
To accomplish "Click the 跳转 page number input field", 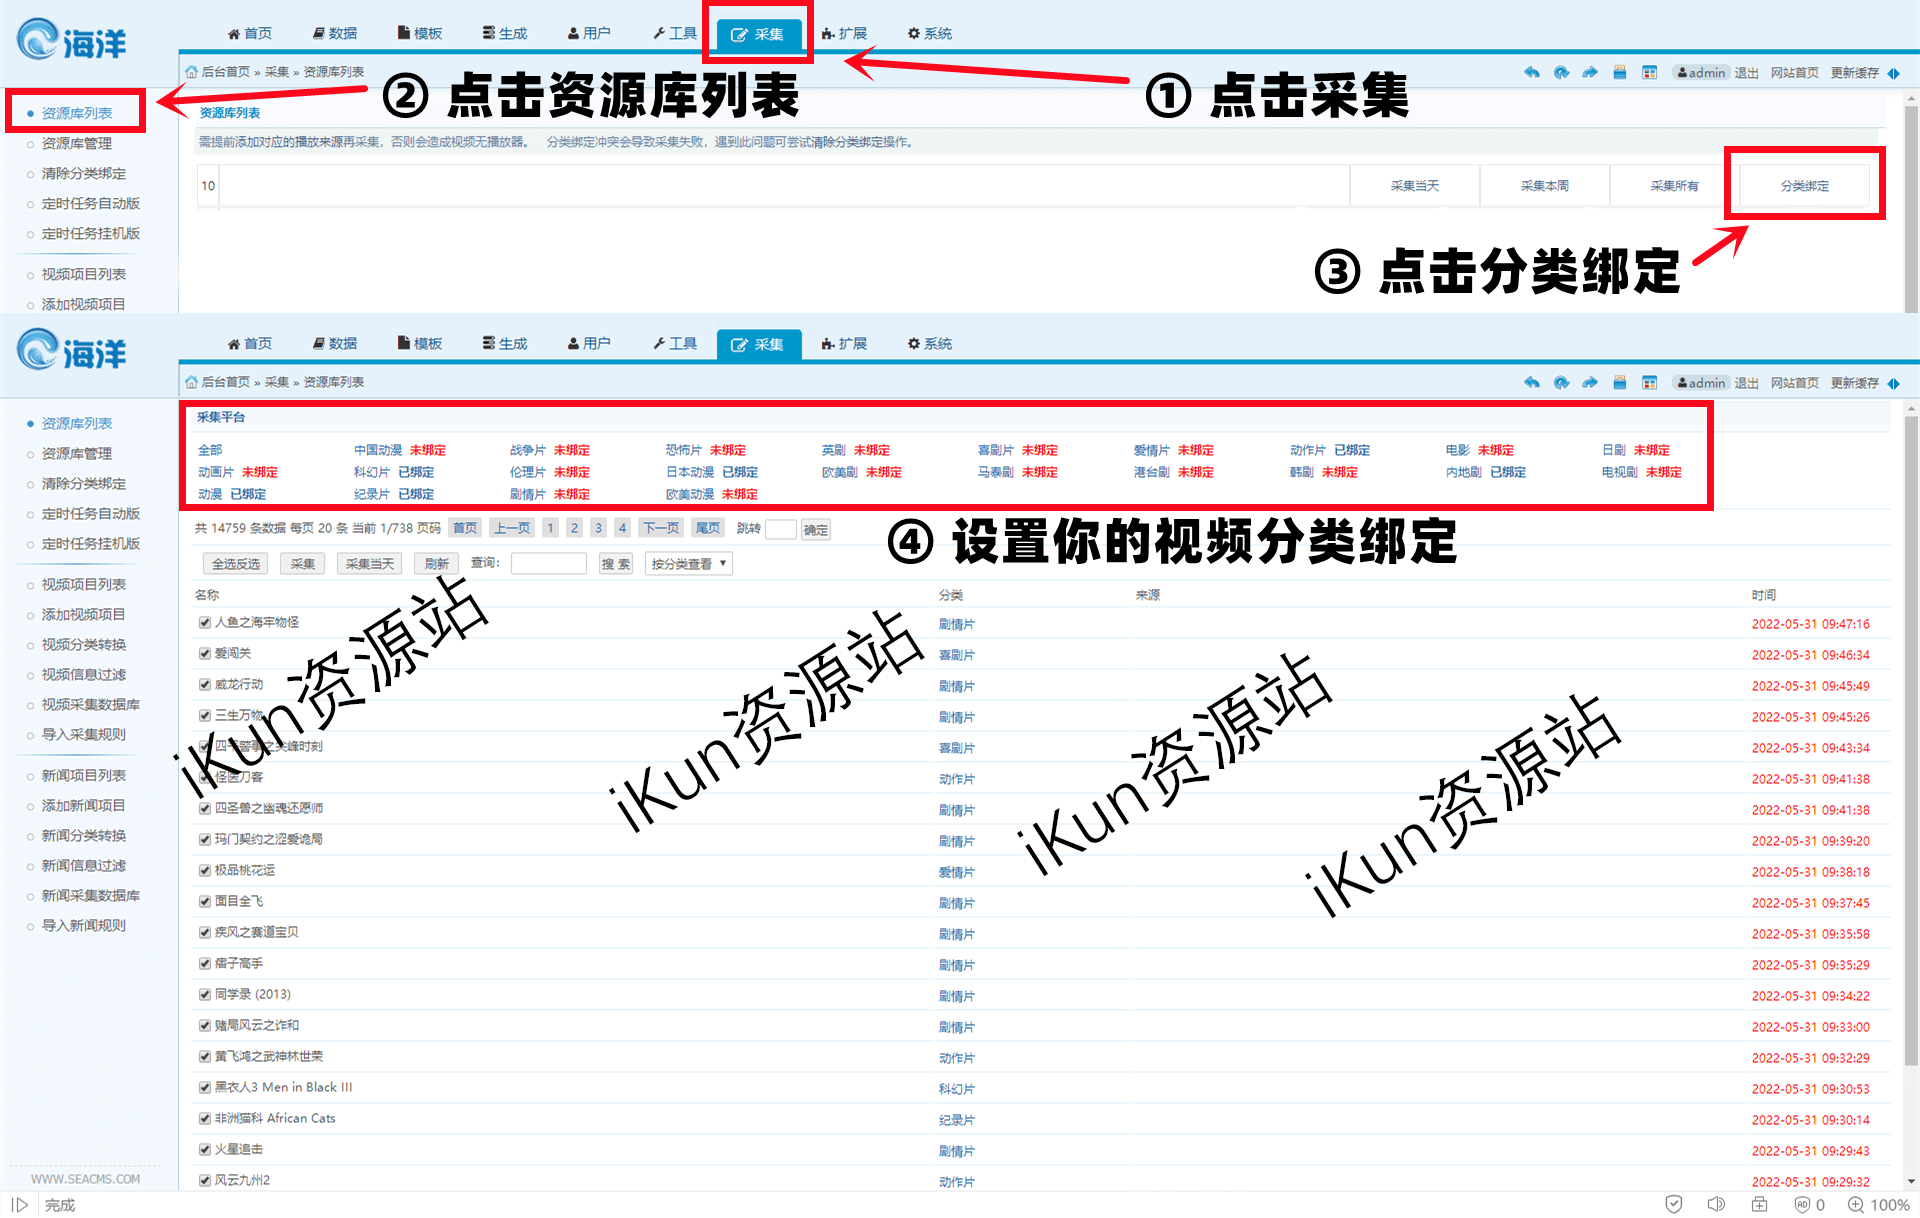I will (x=780, y=529).
